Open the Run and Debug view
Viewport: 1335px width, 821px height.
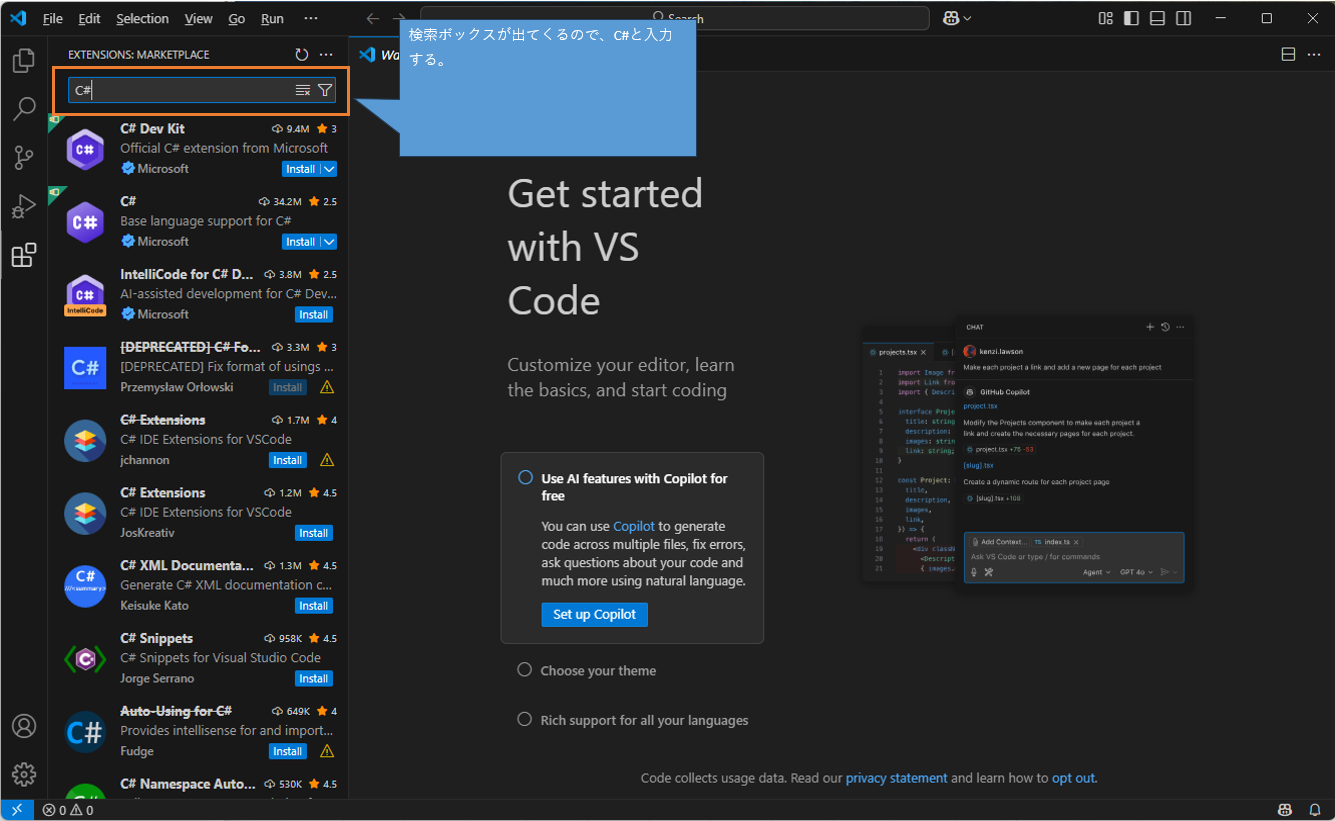[24, 207]
